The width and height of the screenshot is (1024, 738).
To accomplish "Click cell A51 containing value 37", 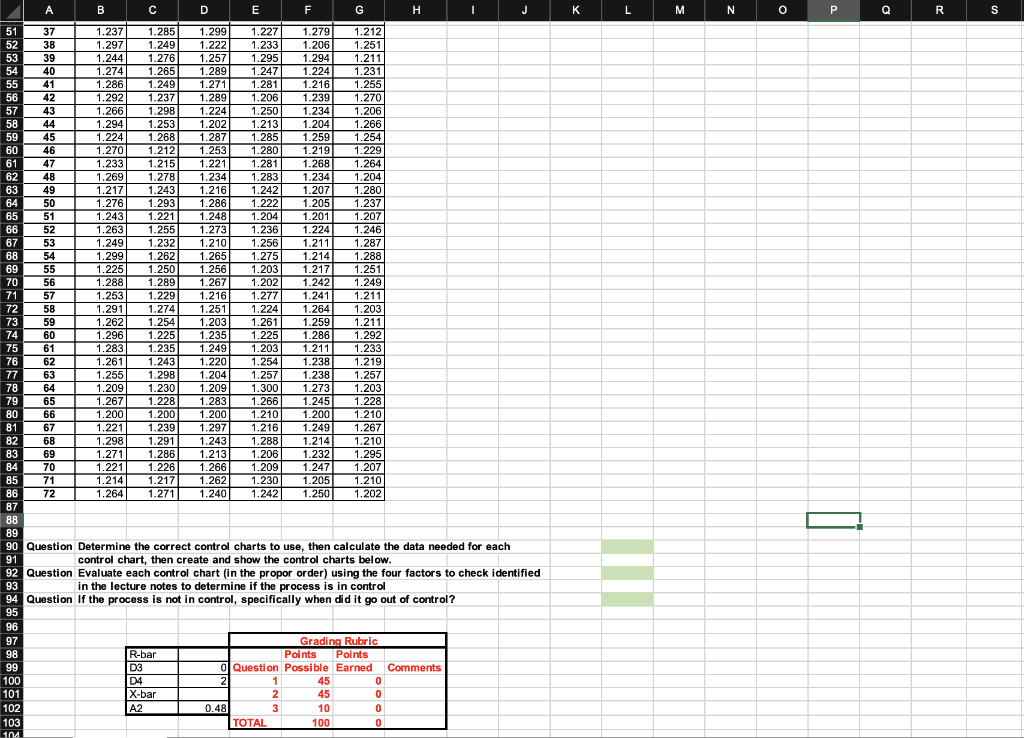I will (49, 31).
